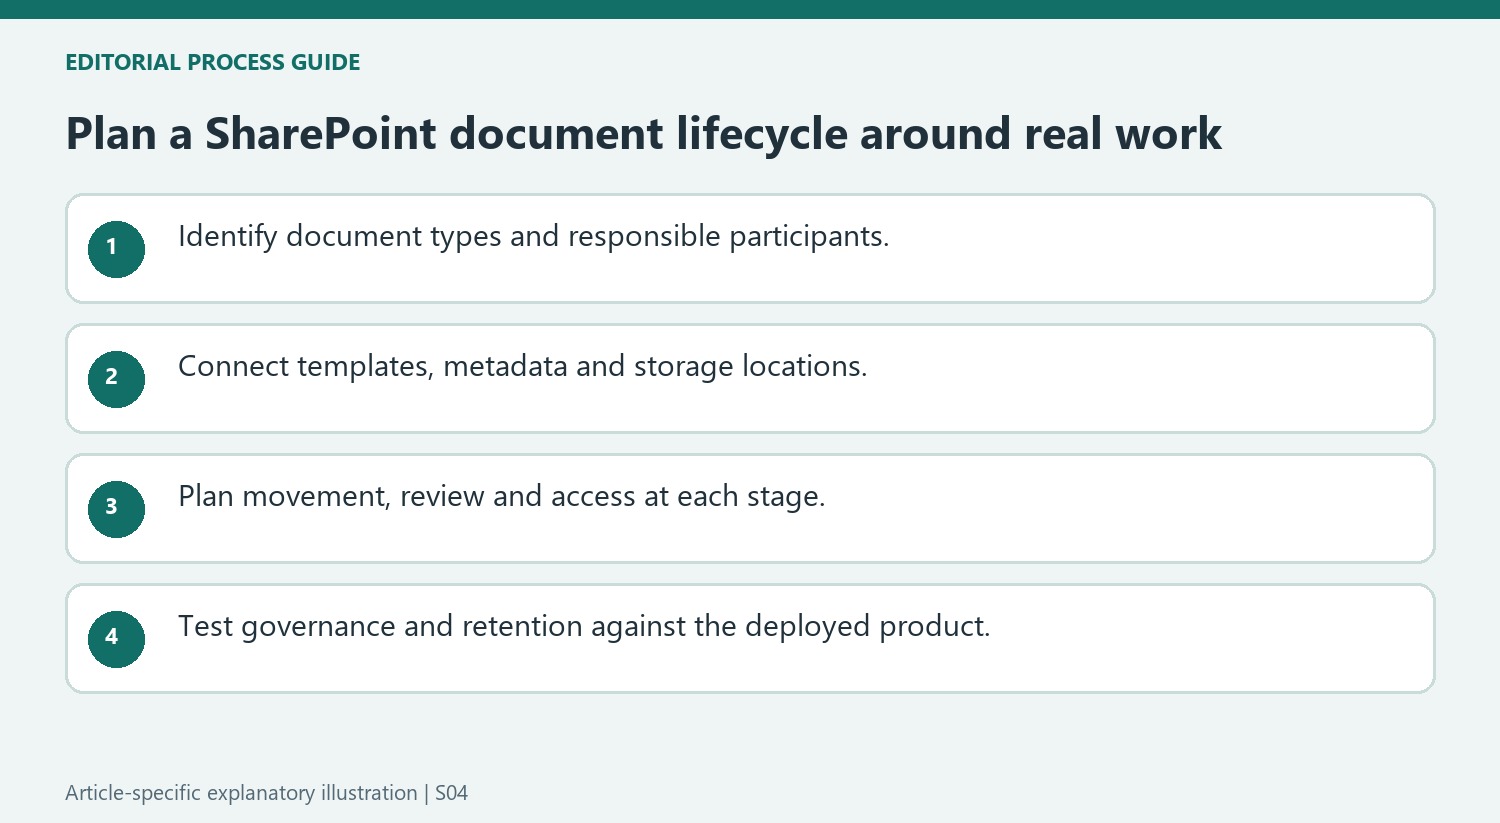The height and width of the screenshot is (823, 1500).
Task: Click the green circle badge numbered 3
Action: (116, 509)
